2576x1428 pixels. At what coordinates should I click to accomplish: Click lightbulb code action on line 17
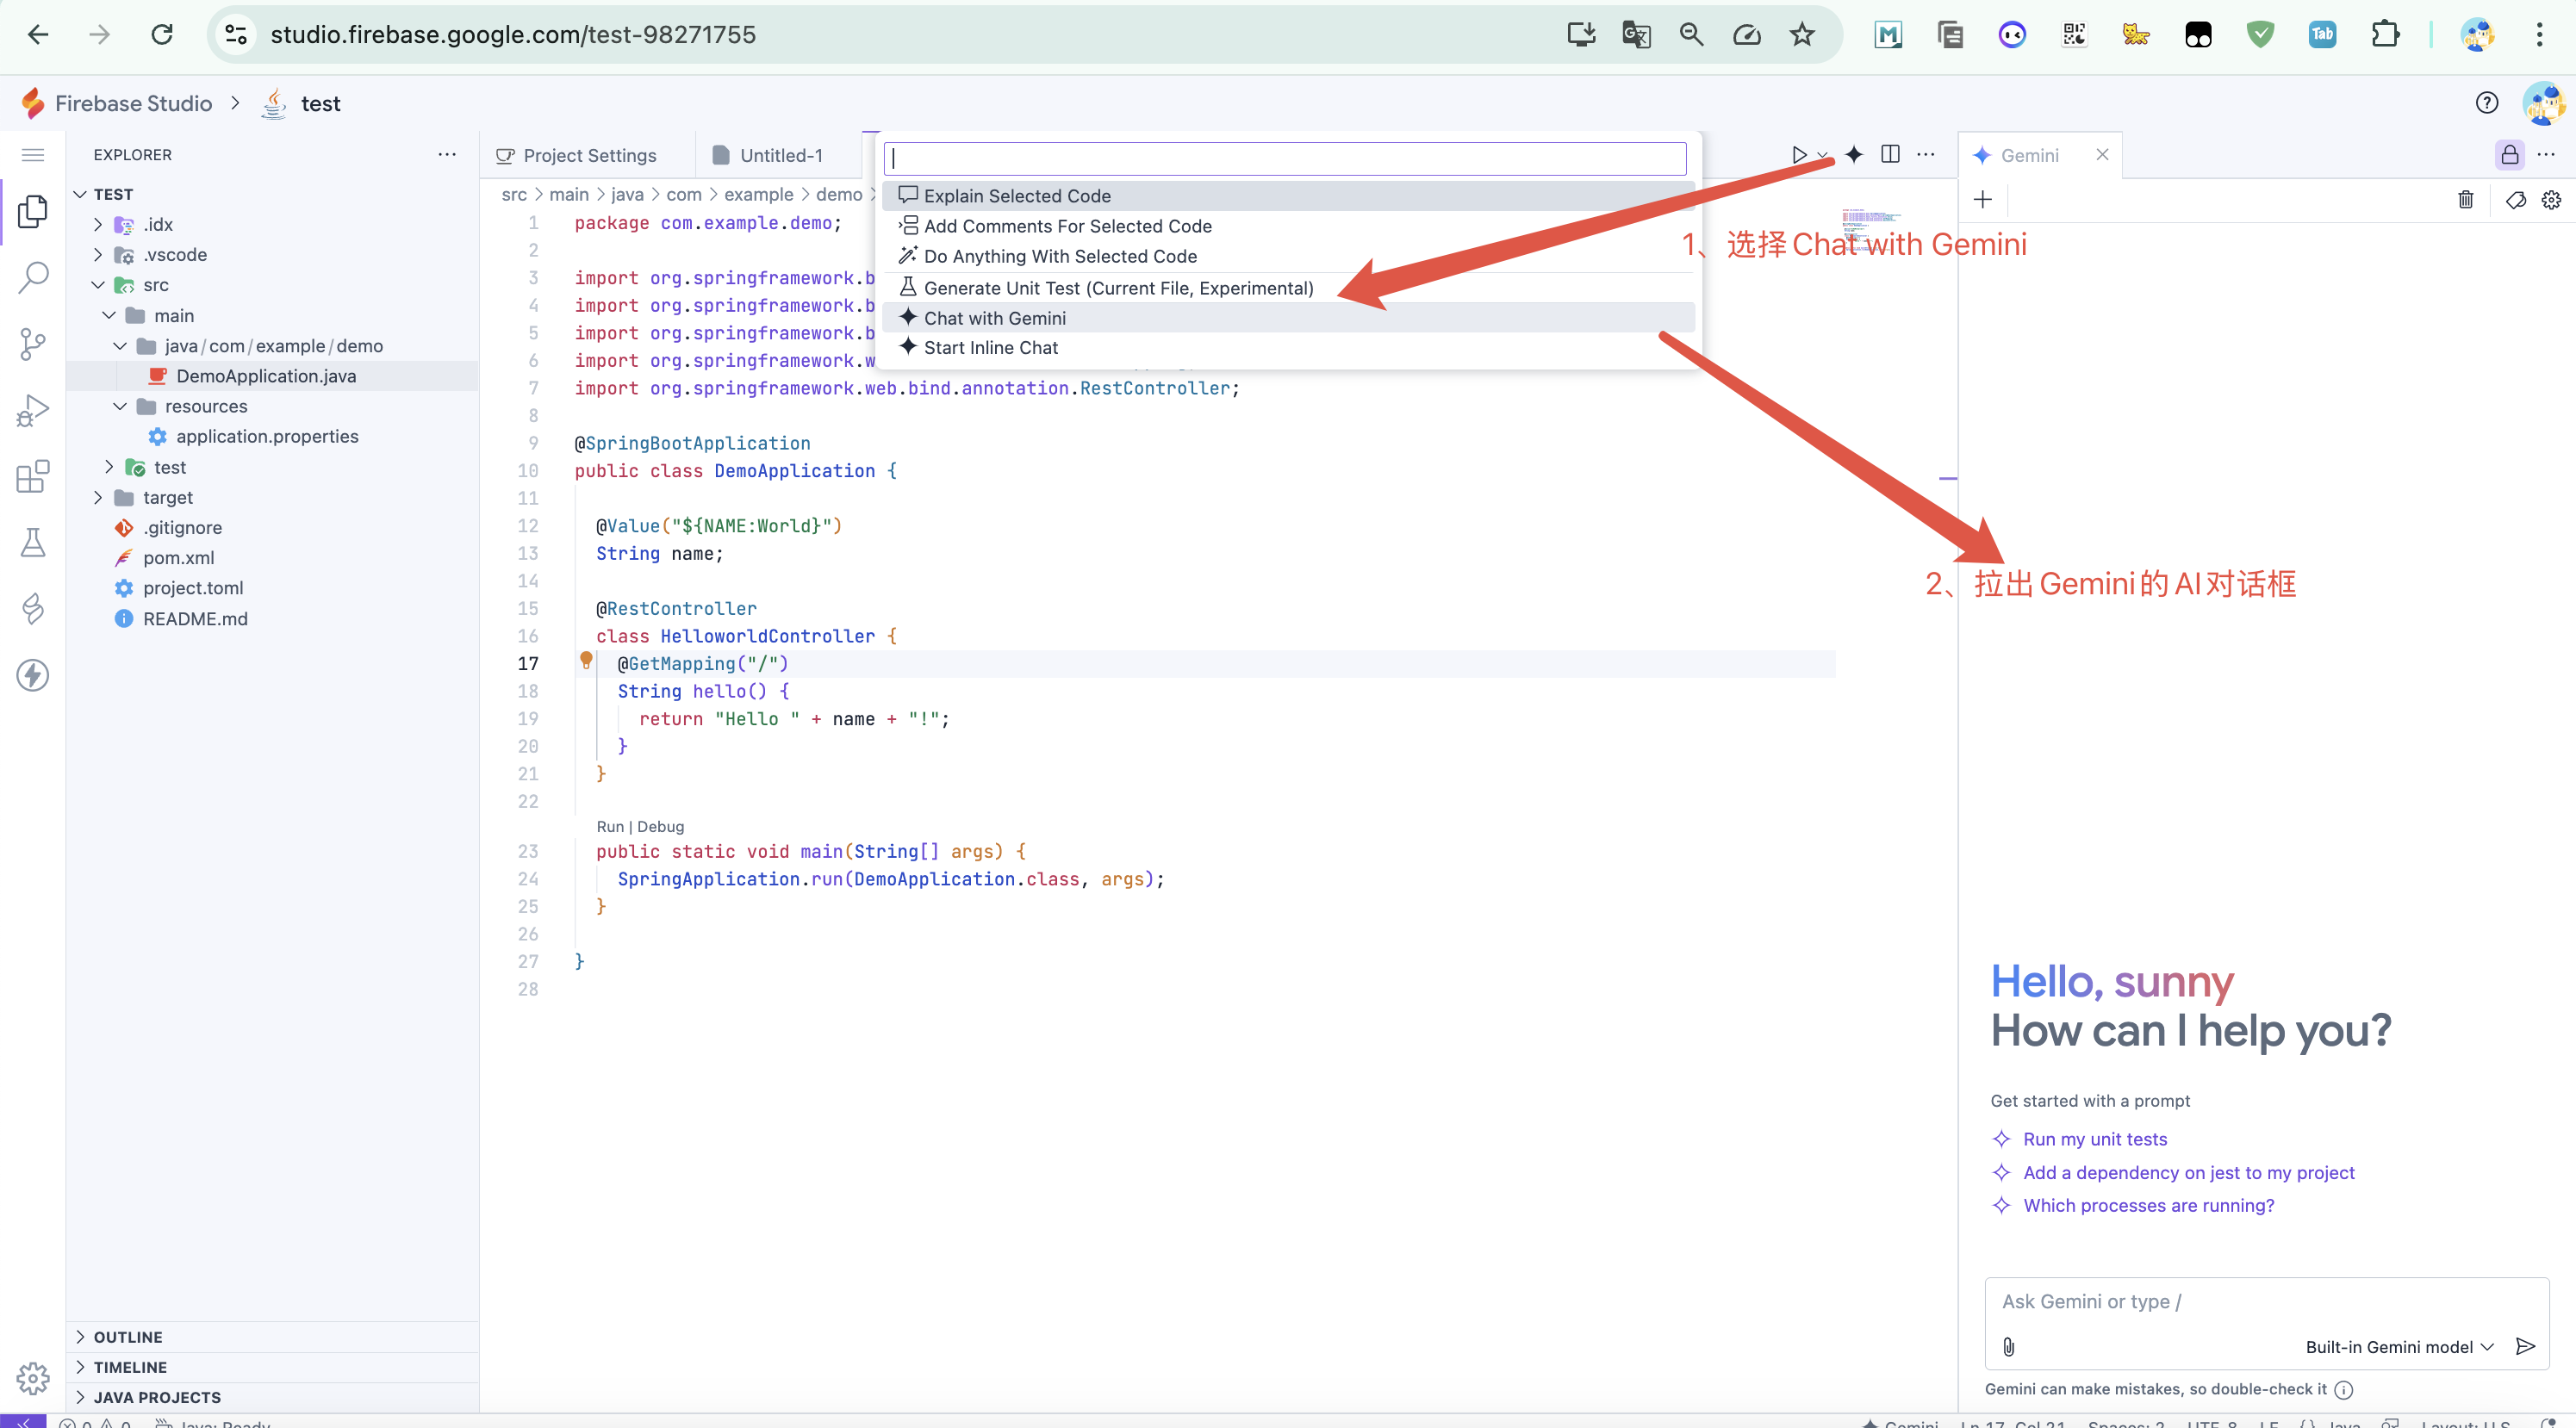tap(587, 660)
